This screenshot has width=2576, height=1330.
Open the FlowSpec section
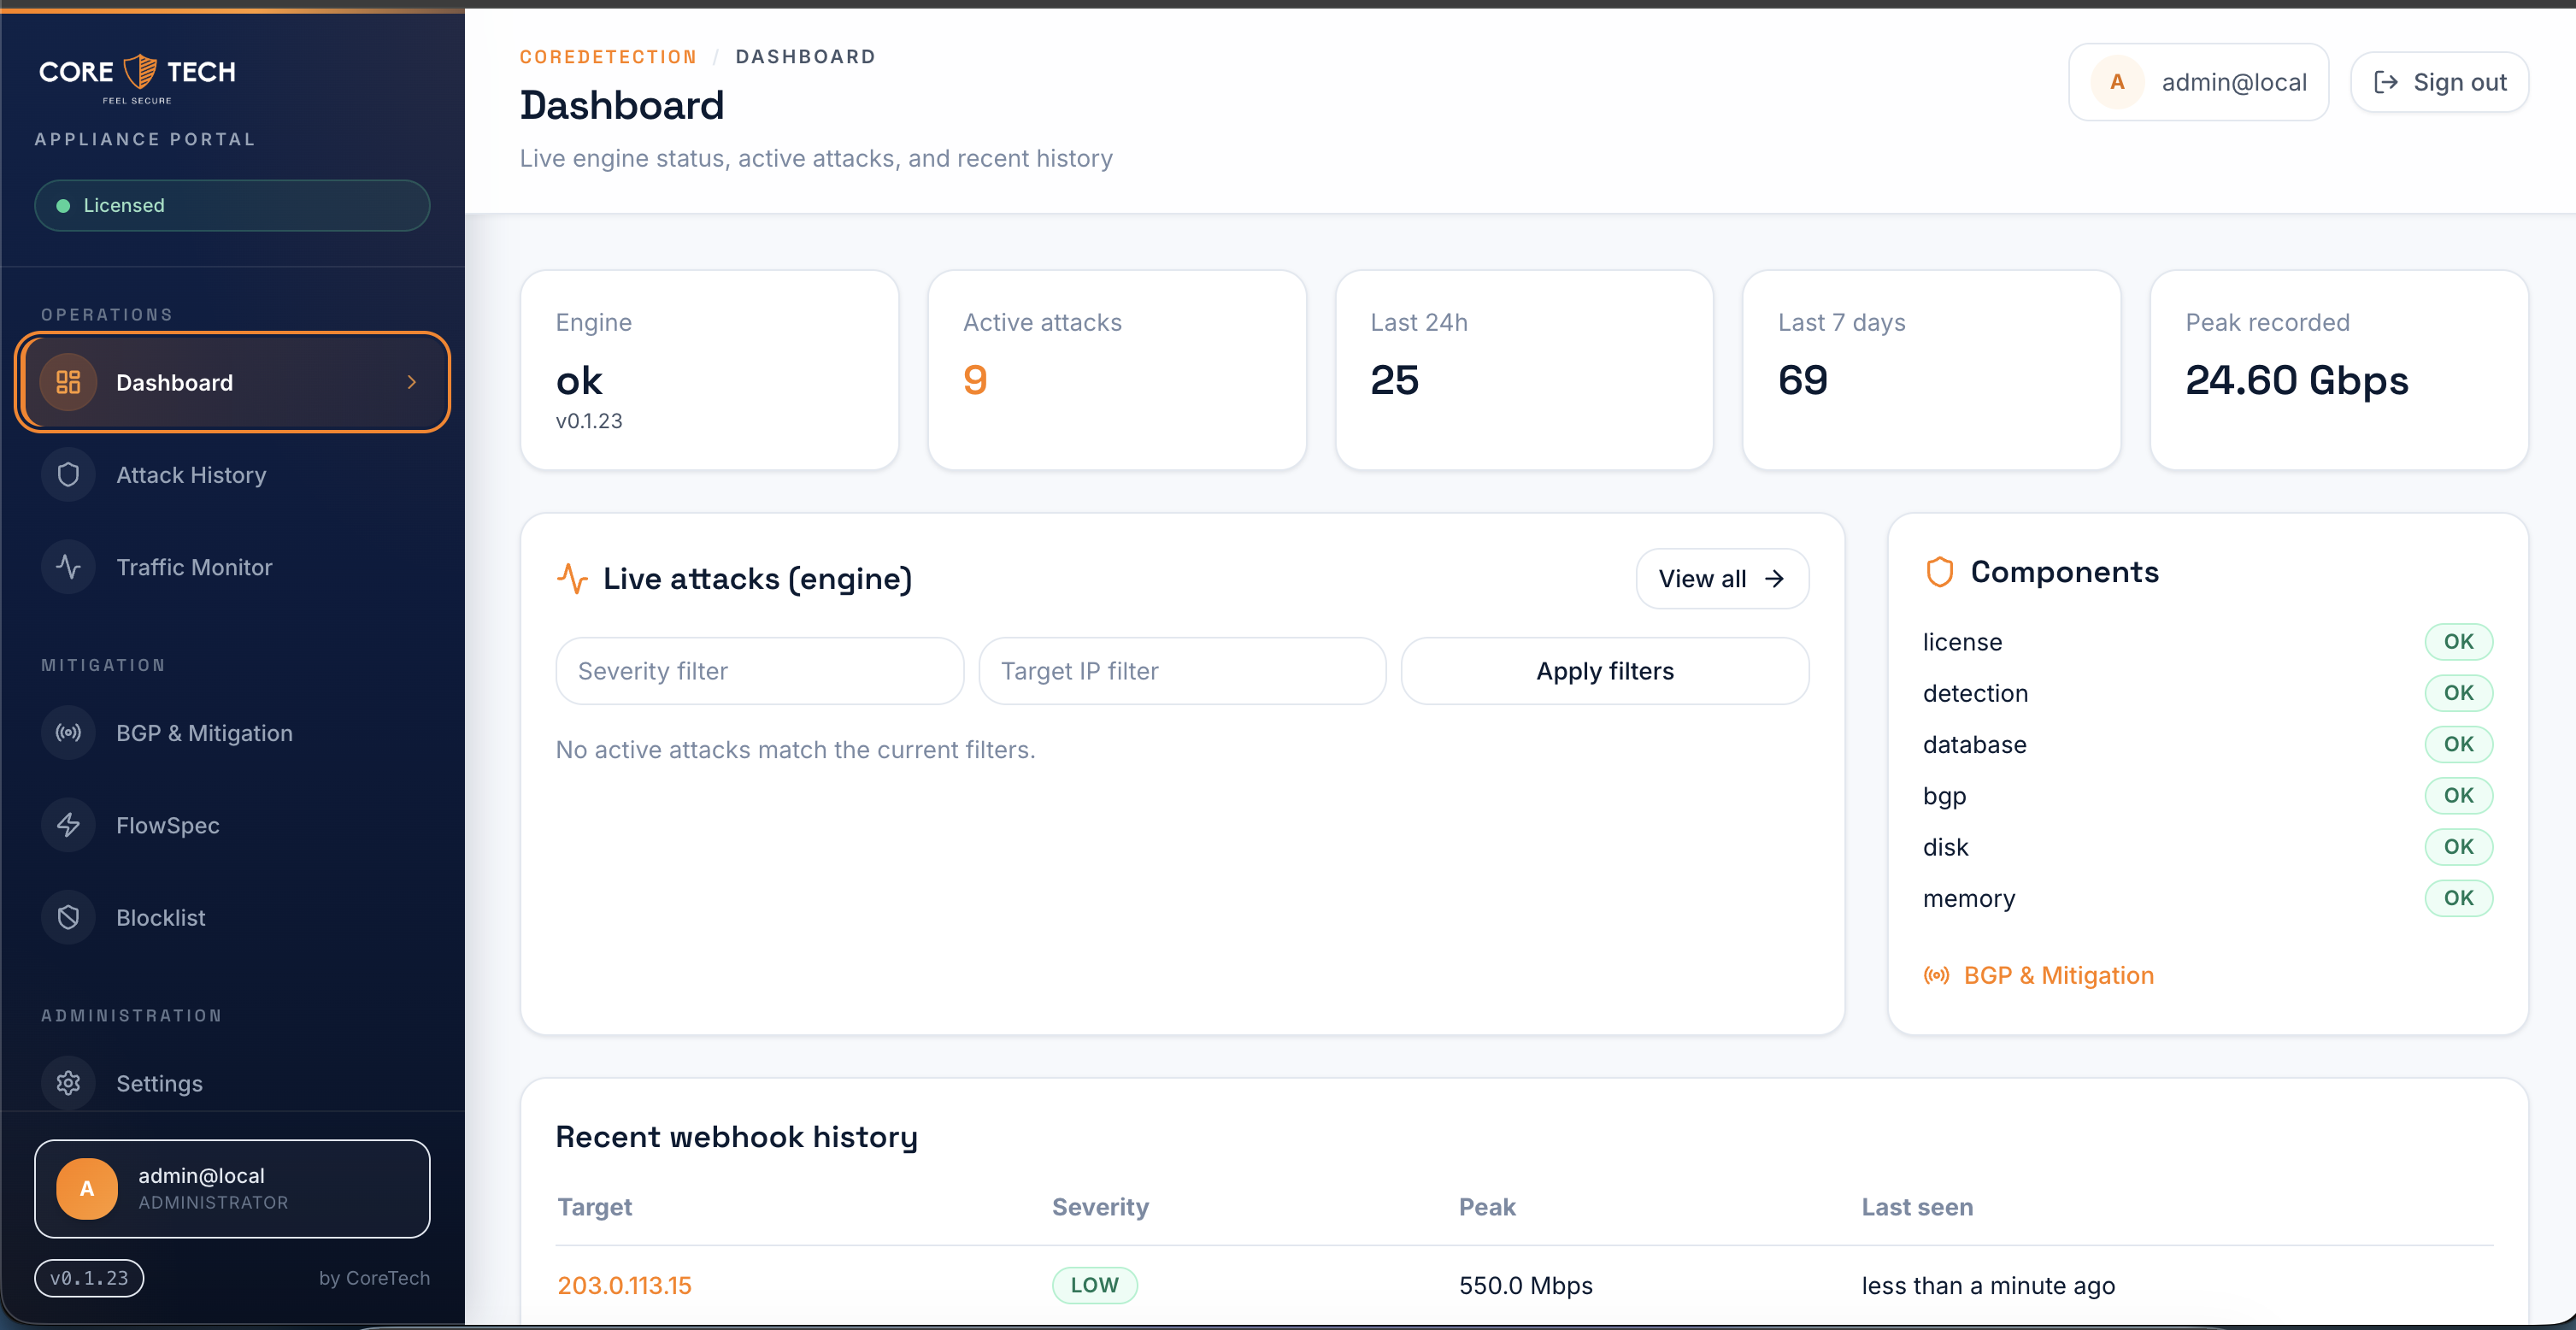(232, 825)
